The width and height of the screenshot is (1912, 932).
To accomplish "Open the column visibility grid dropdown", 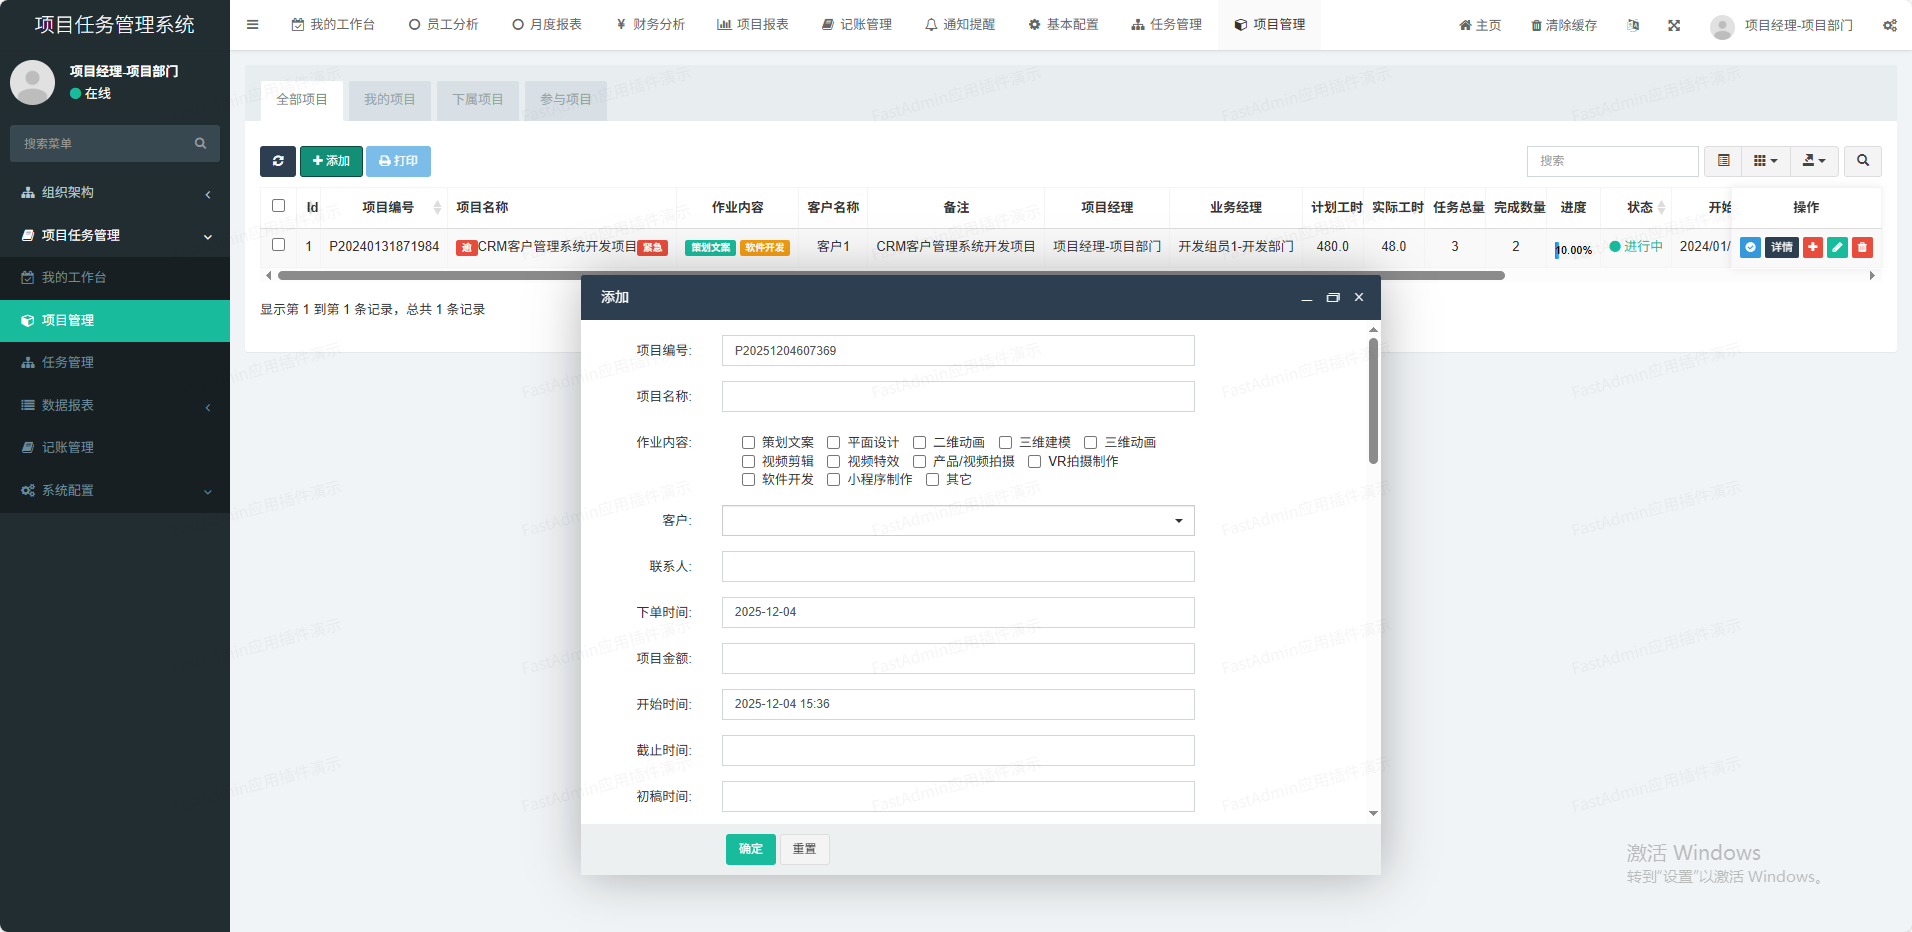I will [1765, 161].
